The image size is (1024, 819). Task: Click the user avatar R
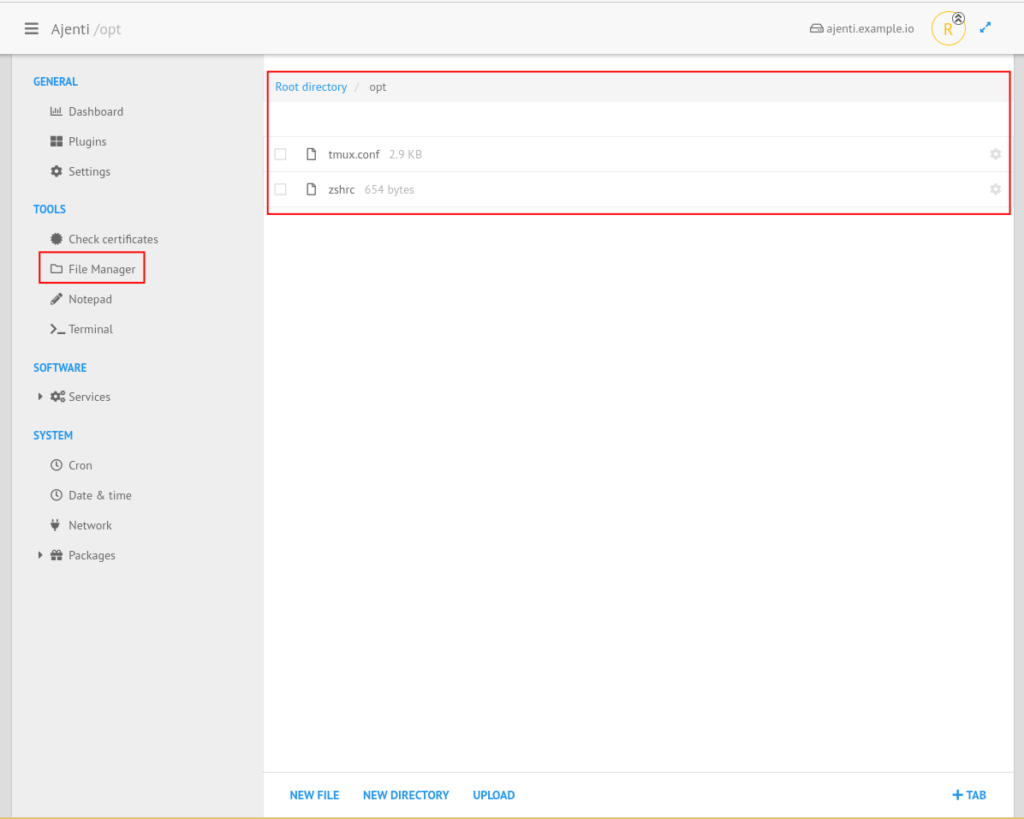click(947, 30)
